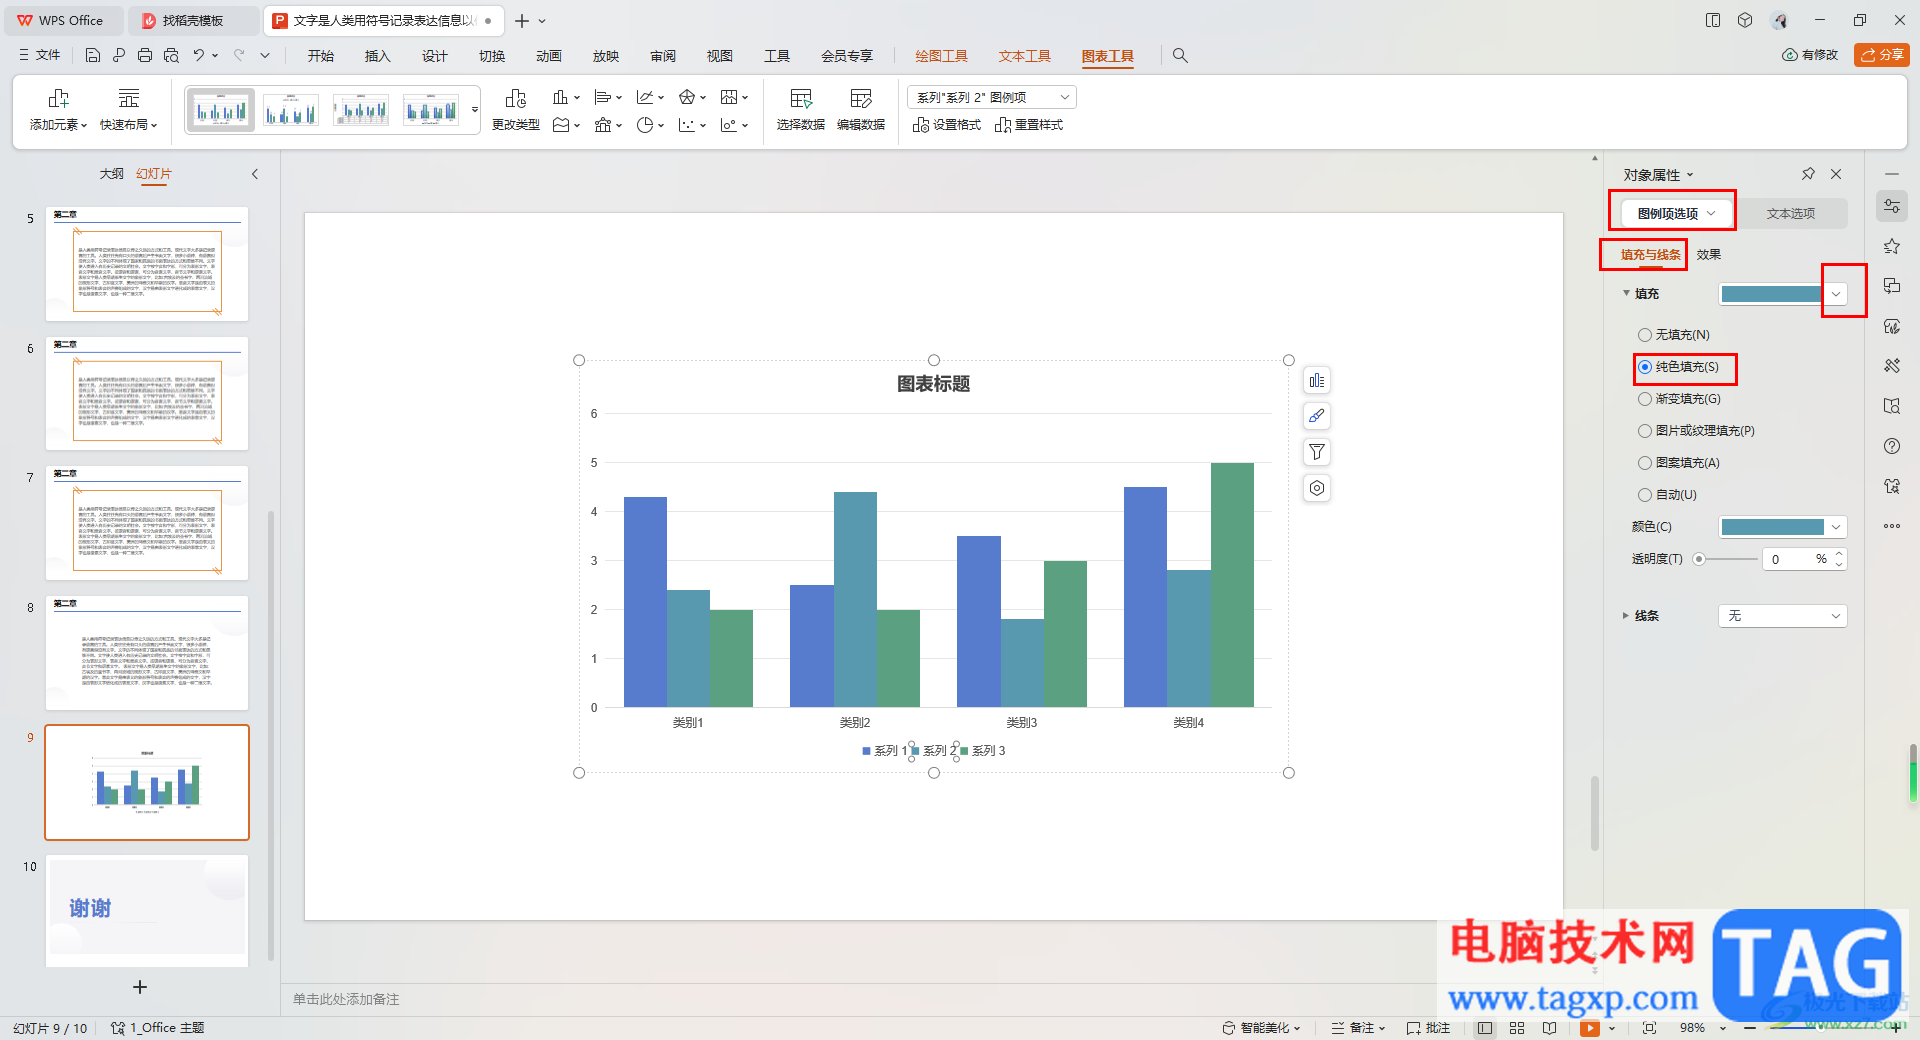Click the Select Data icon
1920x1040 pixels.
(x=801, y=99)
